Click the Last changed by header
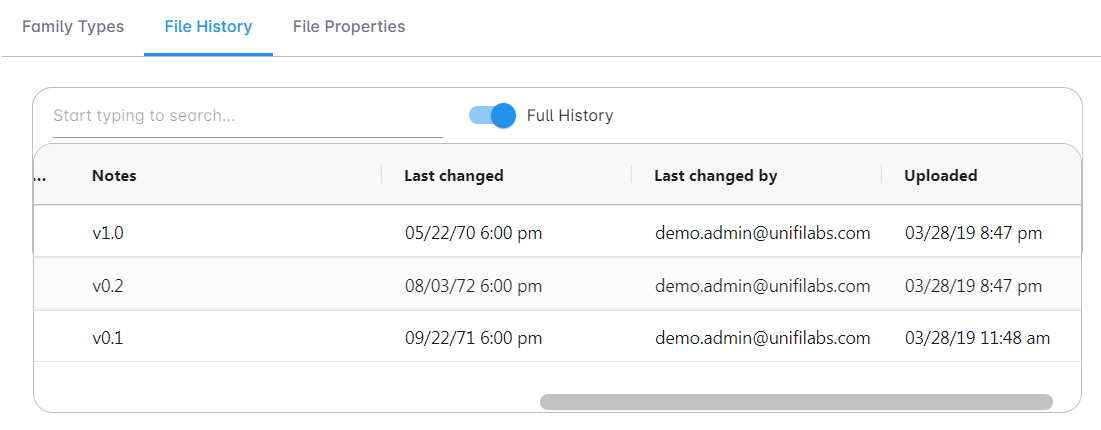The width and height of the screenshot is (1101, 430). pyautogui.click(x=715, y=176)
